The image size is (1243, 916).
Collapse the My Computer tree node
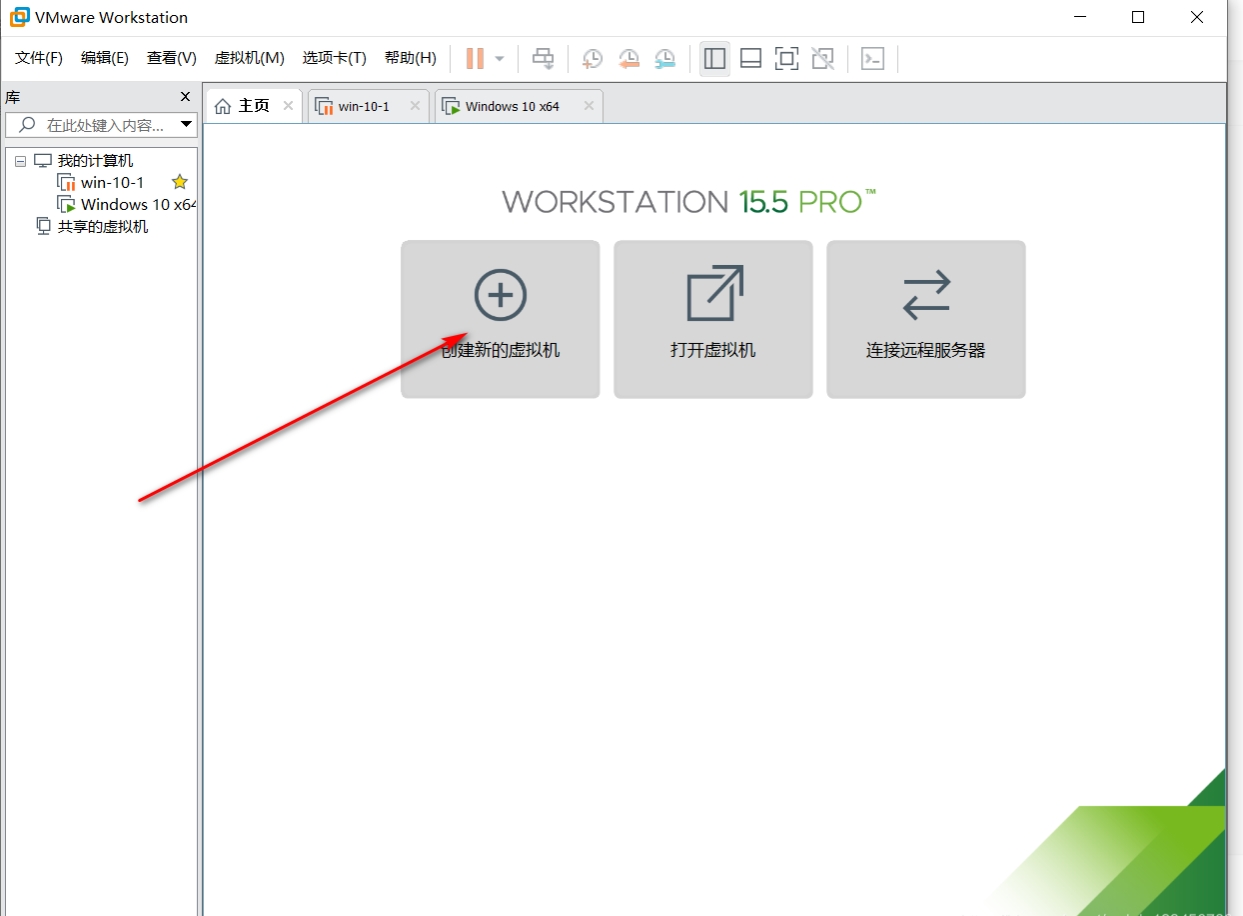click(20, 161)
